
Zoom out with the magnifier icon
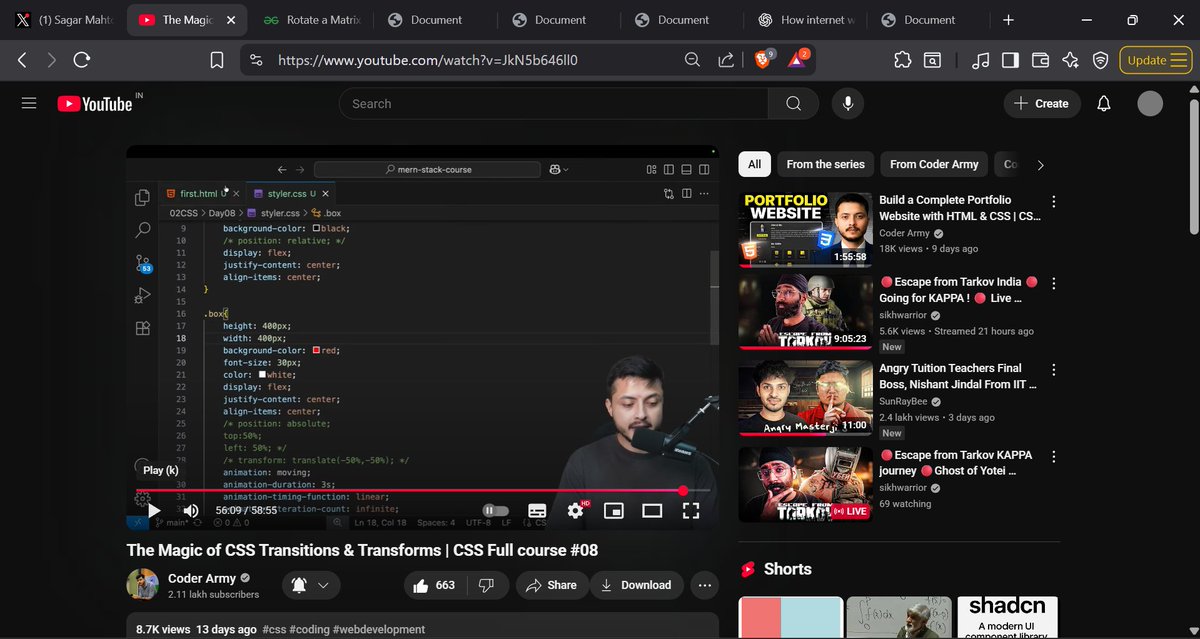(692, 60)
